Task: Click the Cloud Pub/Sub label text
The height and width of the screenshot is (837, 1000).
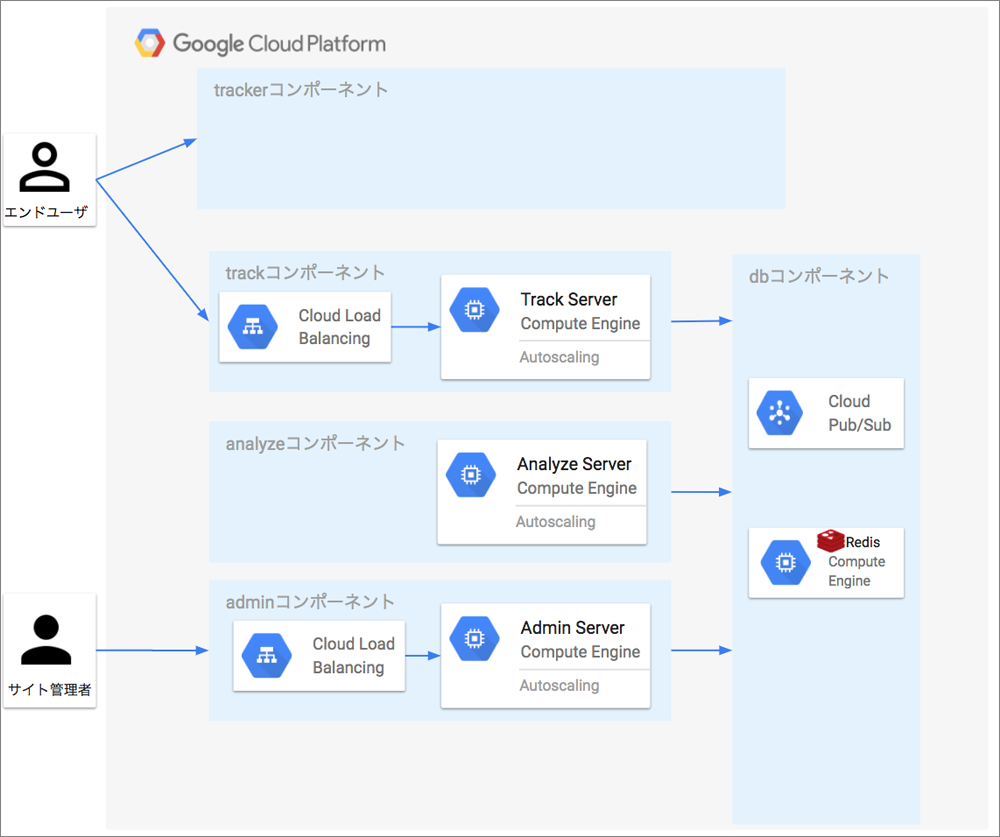Action: pos(859,413)
